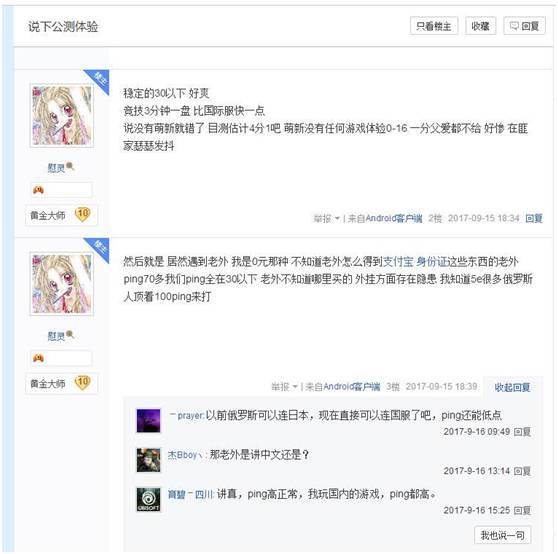The height and width of the screenshot is (554, 558).
Task: Click the gamepad badge icon in second post
Action: coord(38,358)
